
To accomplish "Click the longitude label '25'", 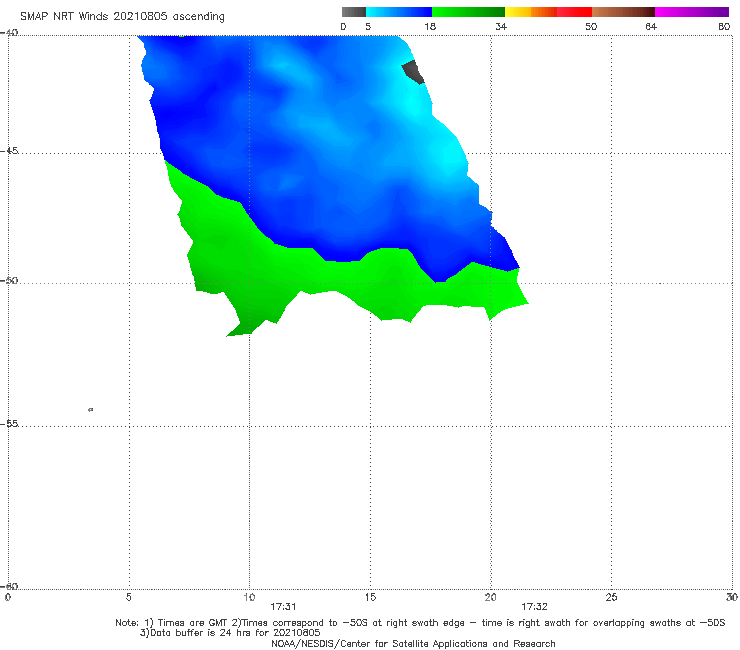I will click(x=611, y=597).
